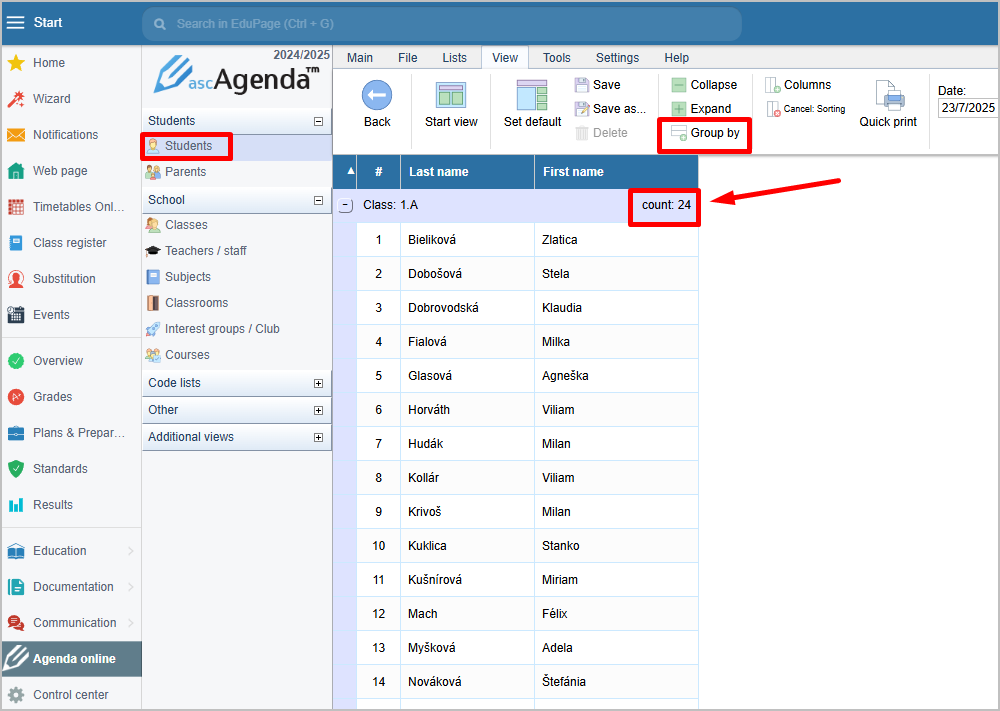This screenshot has height=711, width=1000.
Task: Open the hamburger Start menu icon
Action: pos(15,22)
